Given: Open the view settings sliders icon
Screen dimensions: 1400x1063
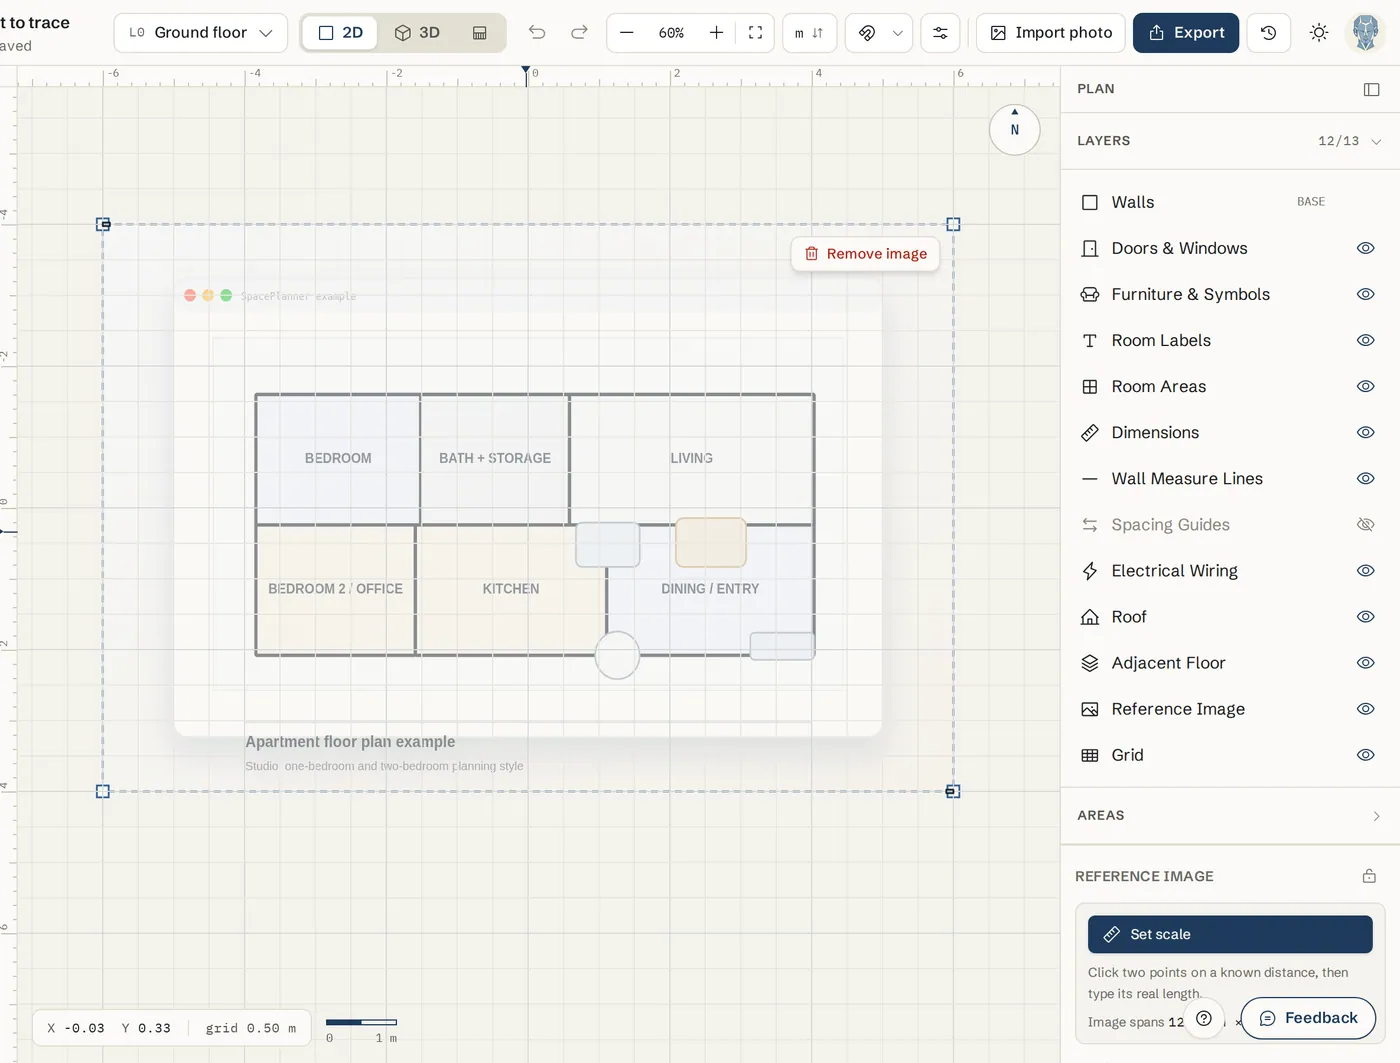Looking at the screenshot, I should pos(940,33).
